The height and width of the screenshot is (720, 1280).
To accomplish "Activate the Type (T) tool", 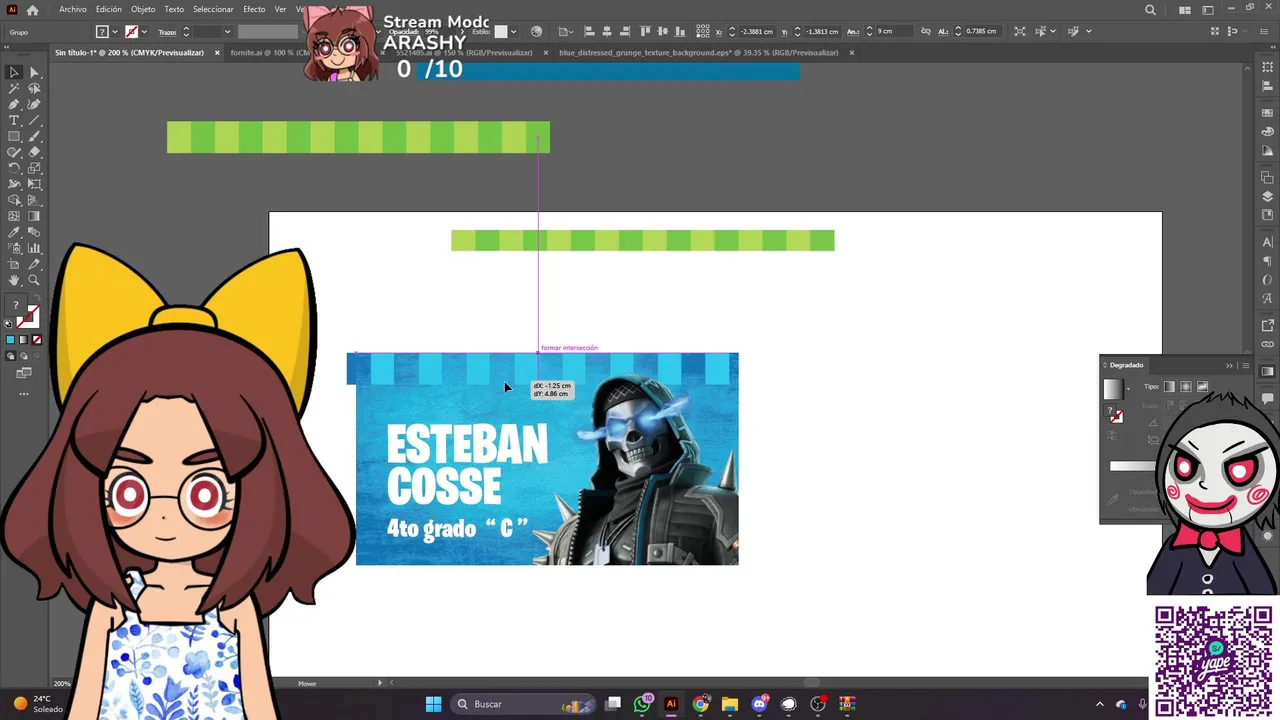I will point(14,120).
